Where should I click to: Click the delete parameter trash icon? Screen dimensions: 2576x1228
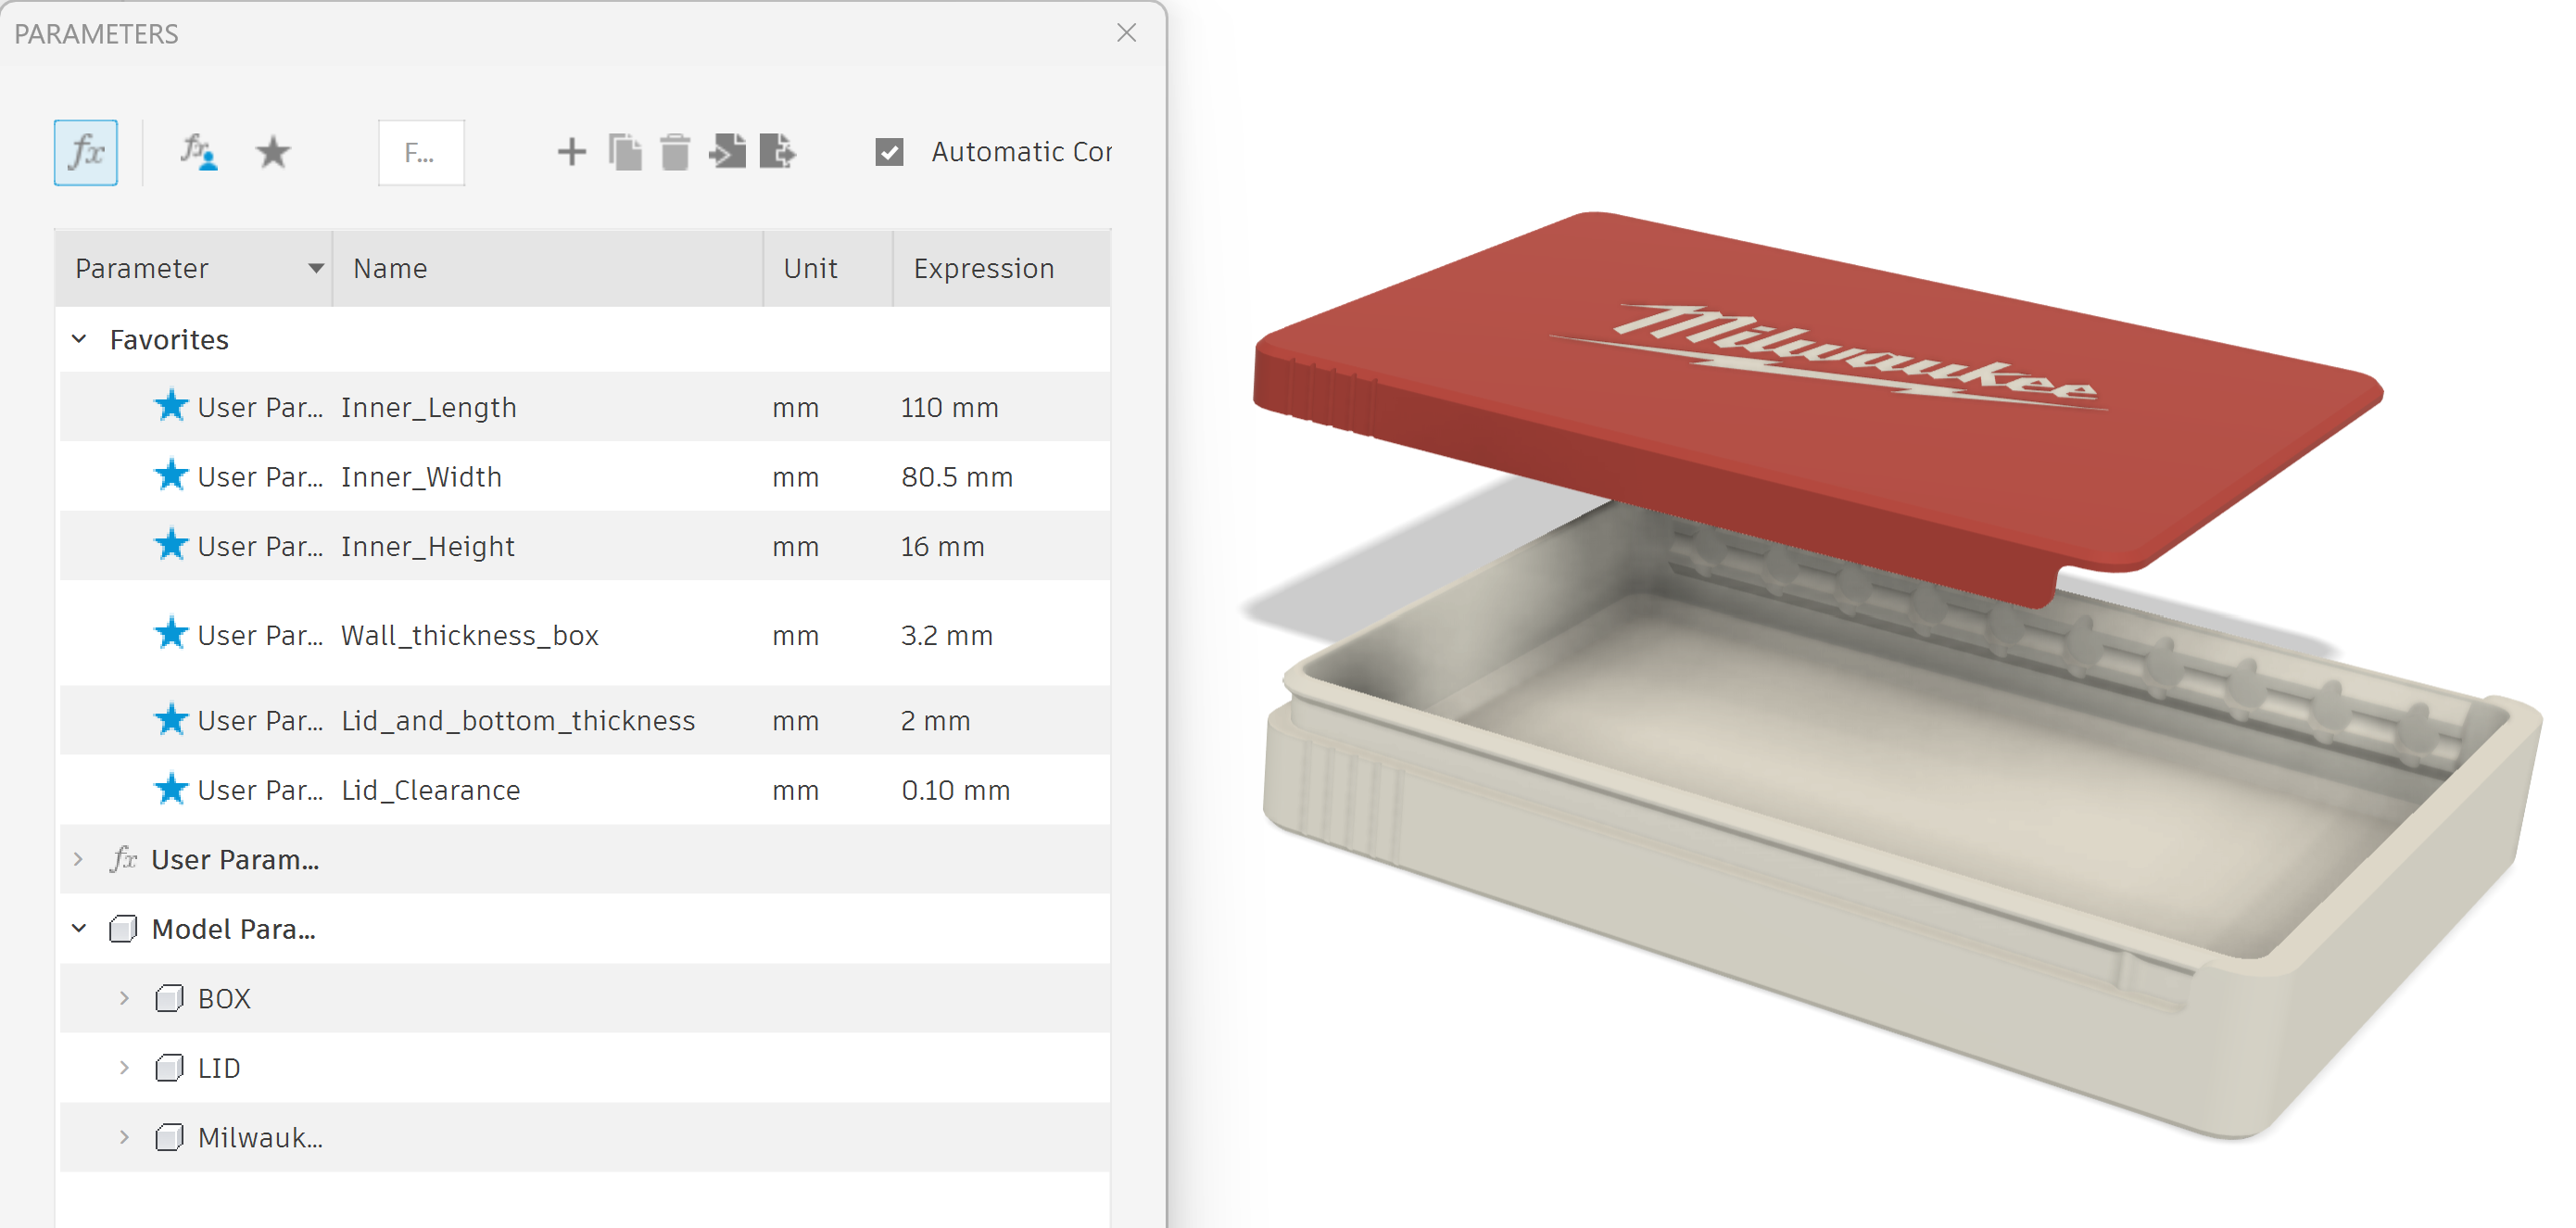pyautogui.click(x=675, y=152)
